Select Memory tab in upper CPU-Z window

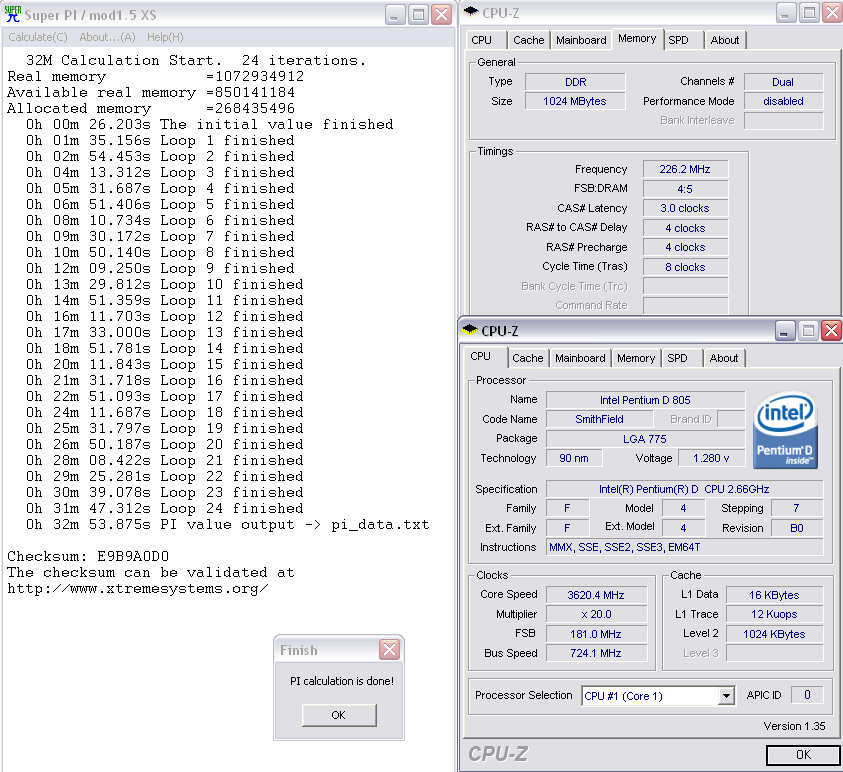coord(637,39)
